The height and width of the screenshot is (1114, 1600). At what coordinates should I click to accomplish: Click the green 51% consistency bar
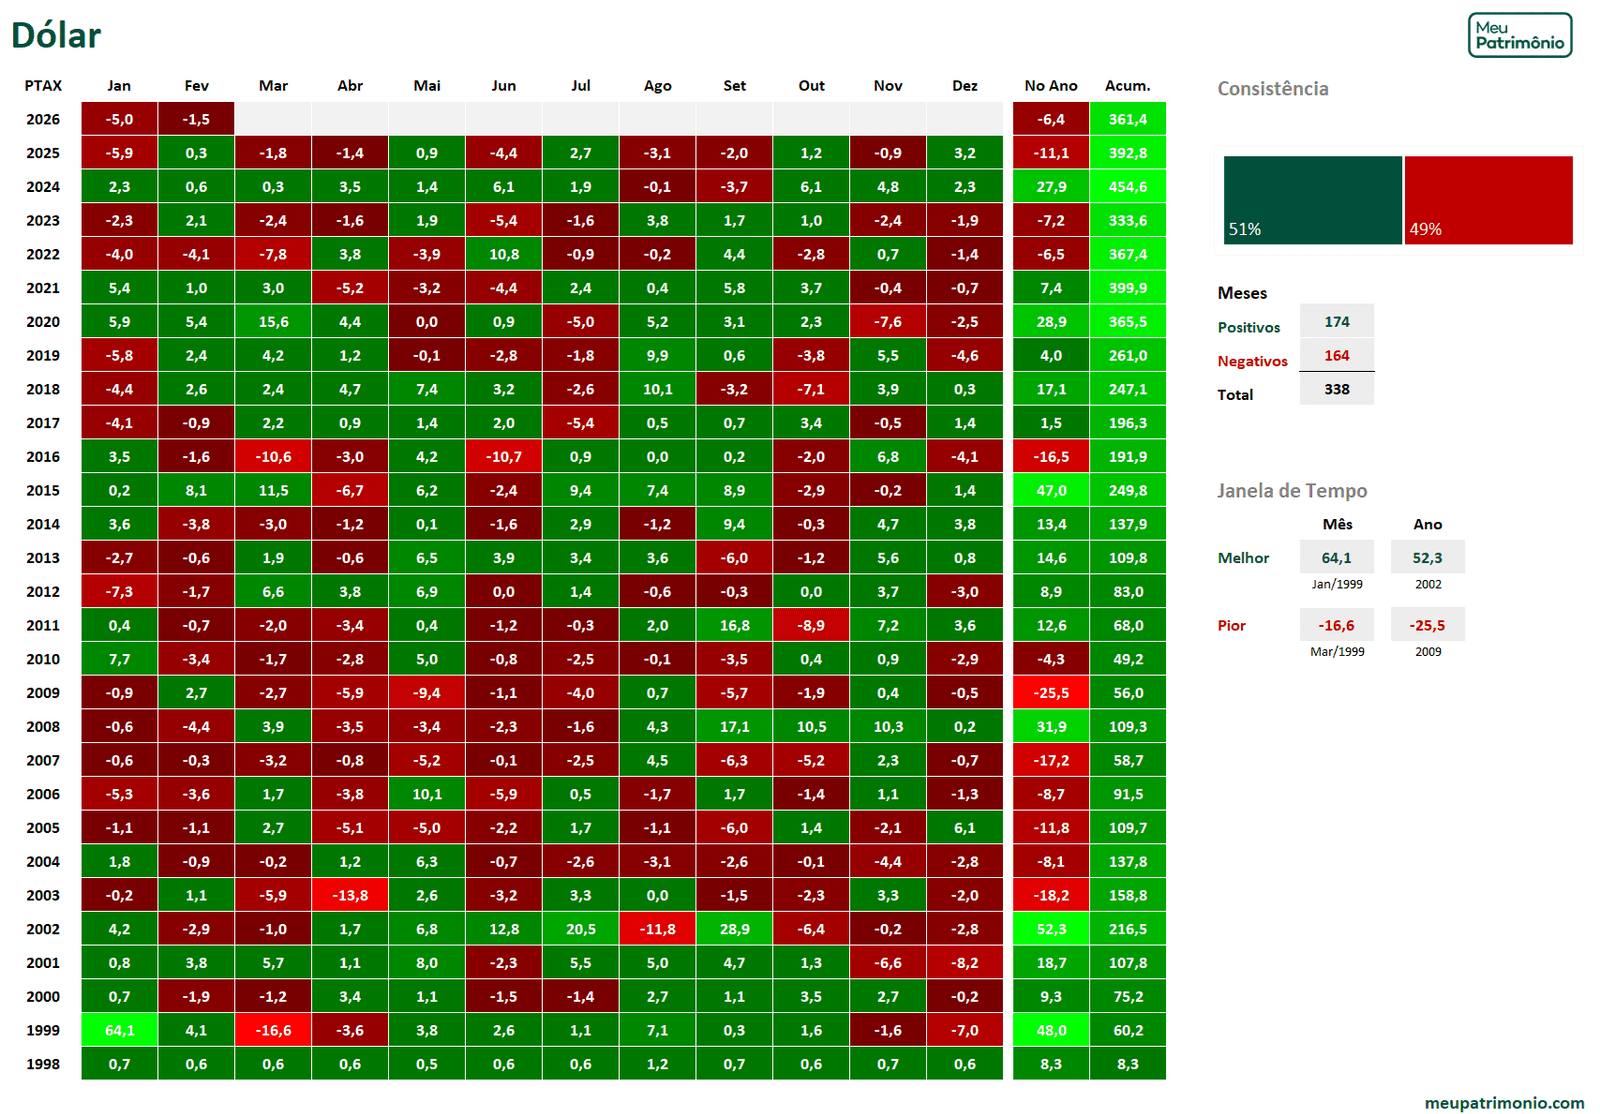point(1312,200)
